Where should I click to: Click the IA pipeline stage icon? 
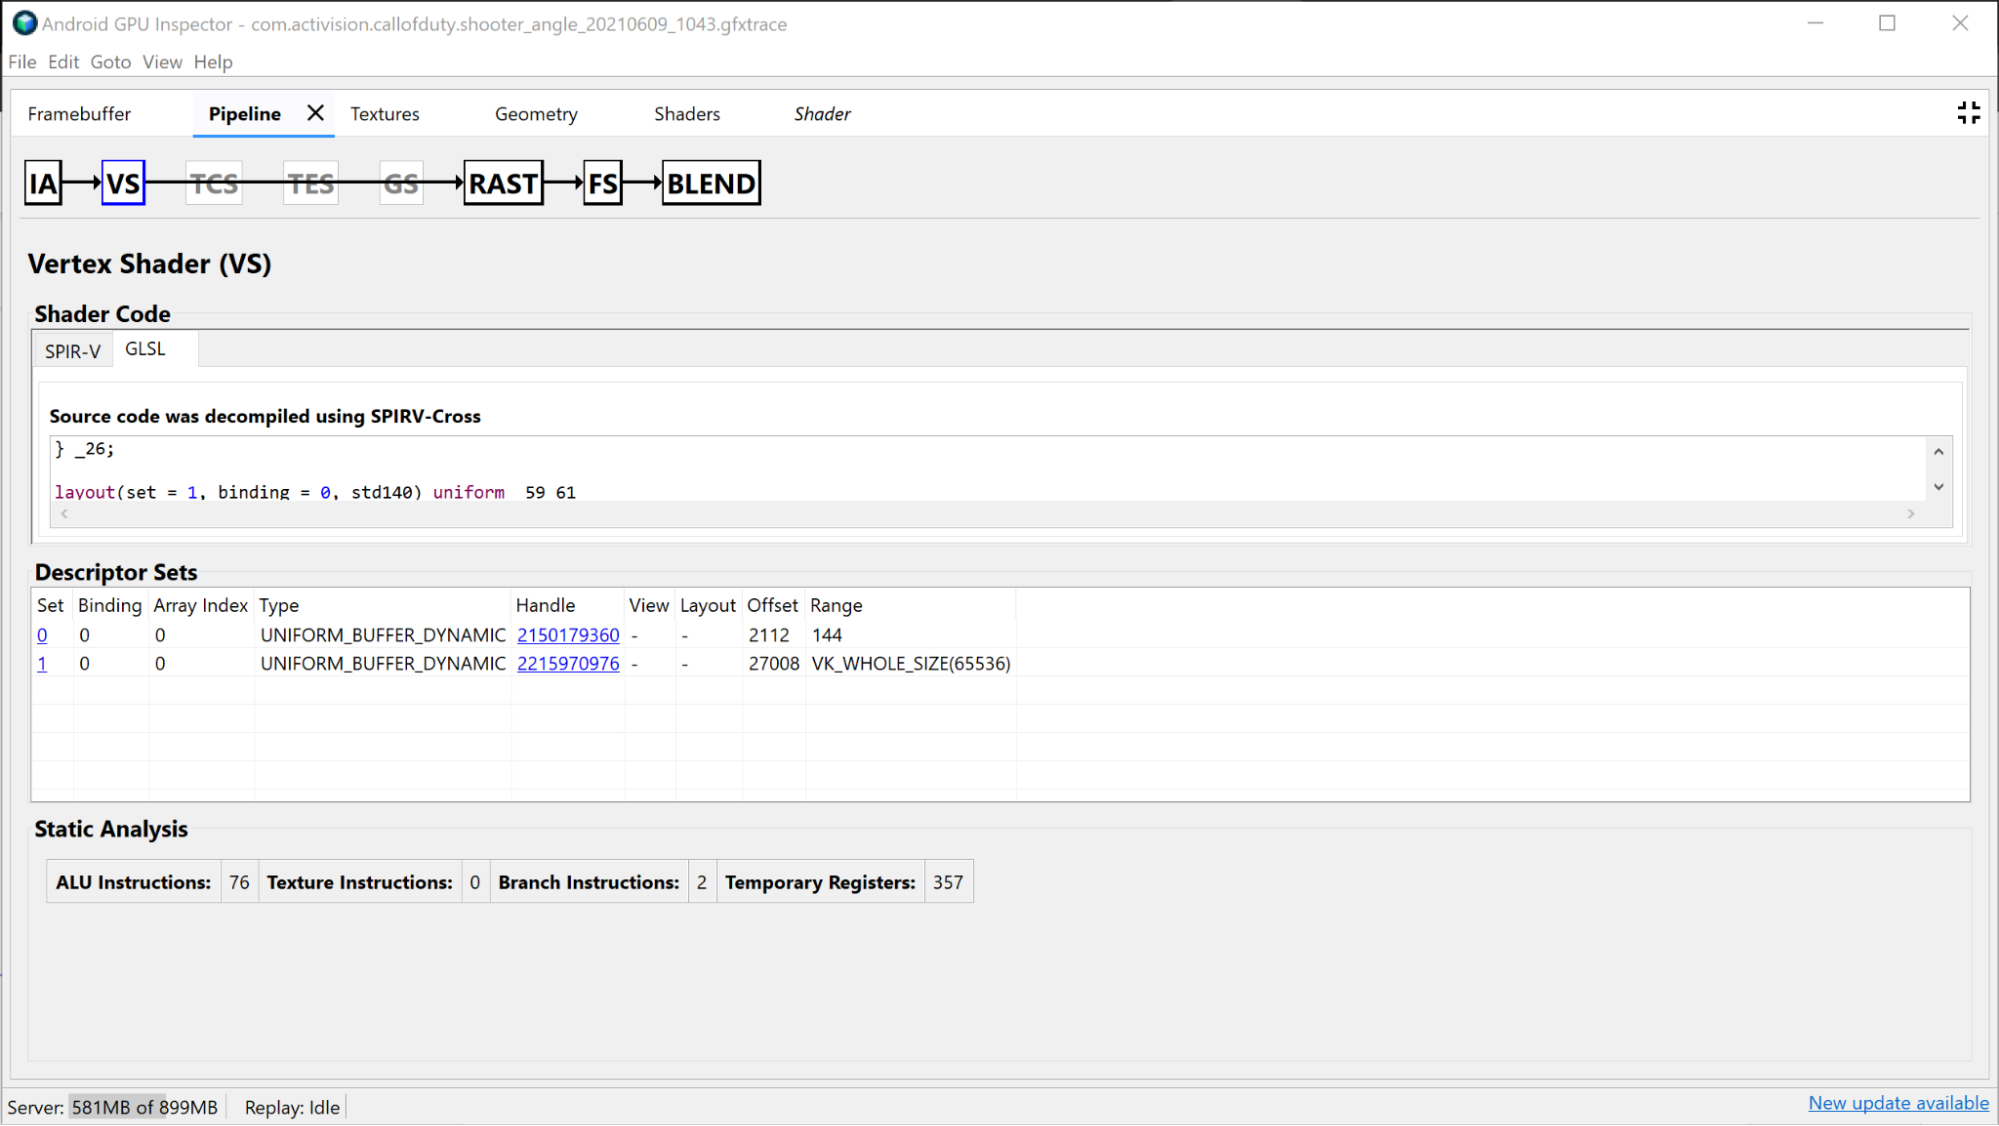click(43, 183)
